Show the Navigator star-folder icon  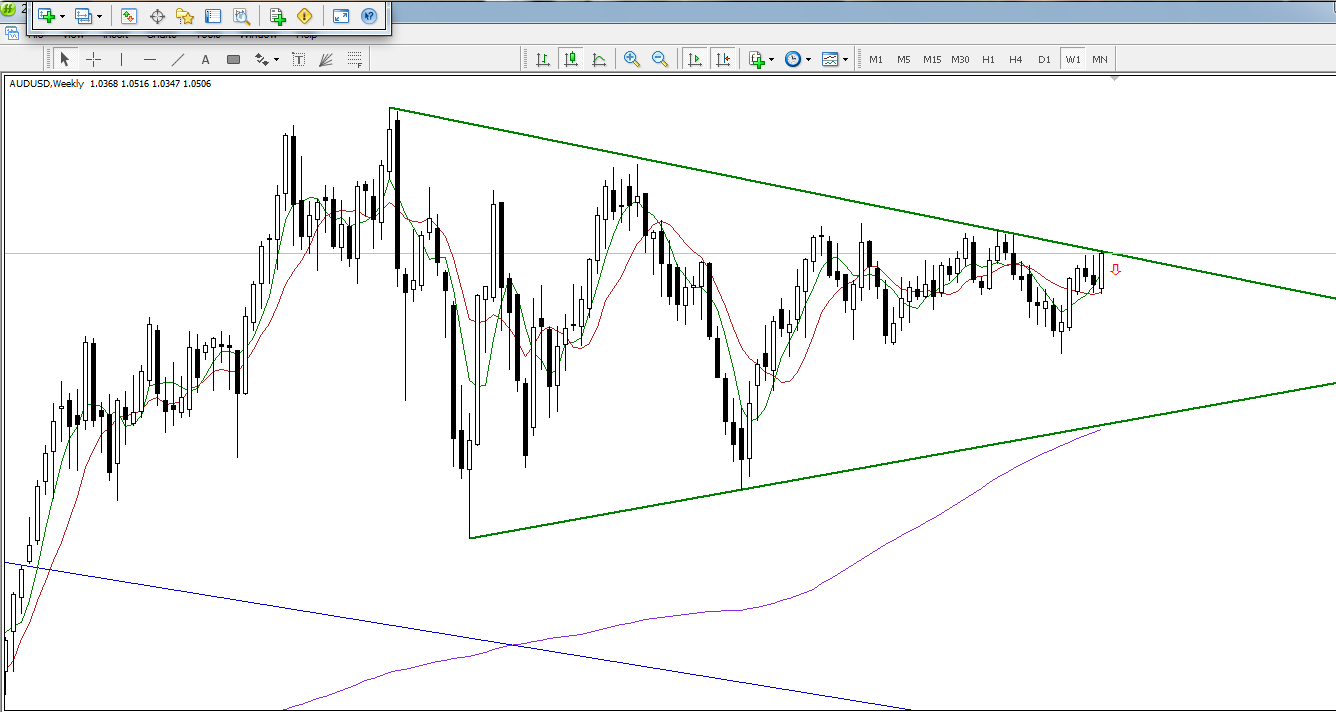click(185, 16)
